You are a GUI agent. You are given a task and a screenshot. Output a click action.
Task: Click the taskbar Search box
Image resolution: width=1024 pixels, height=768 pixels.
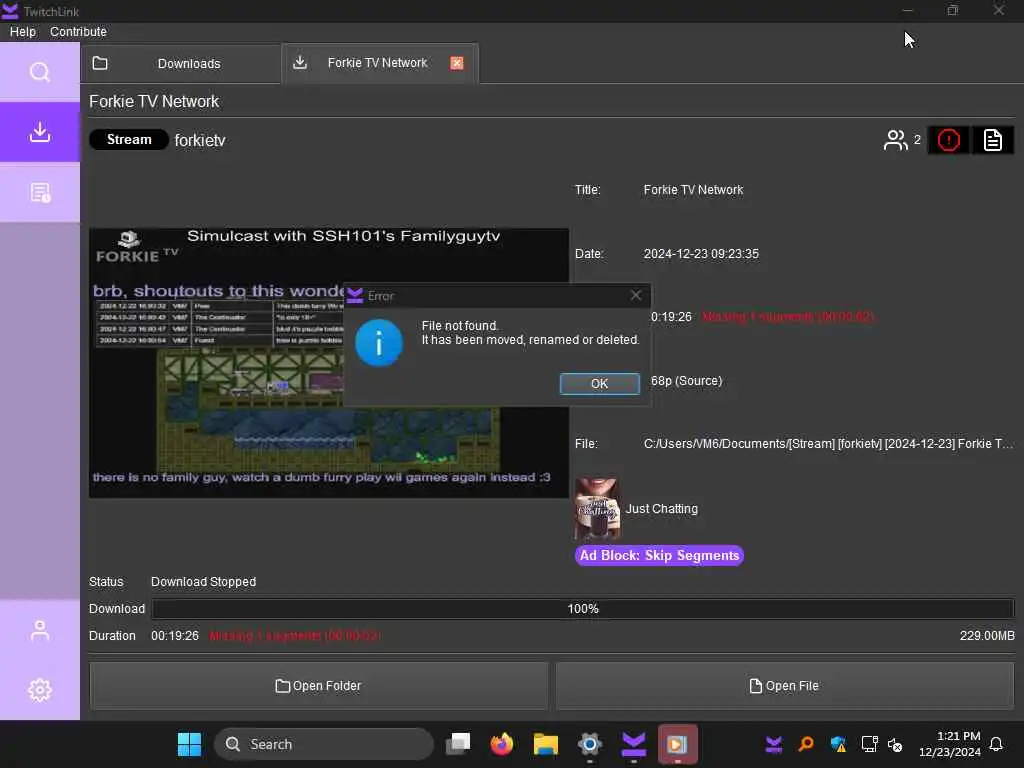point(324,744)
